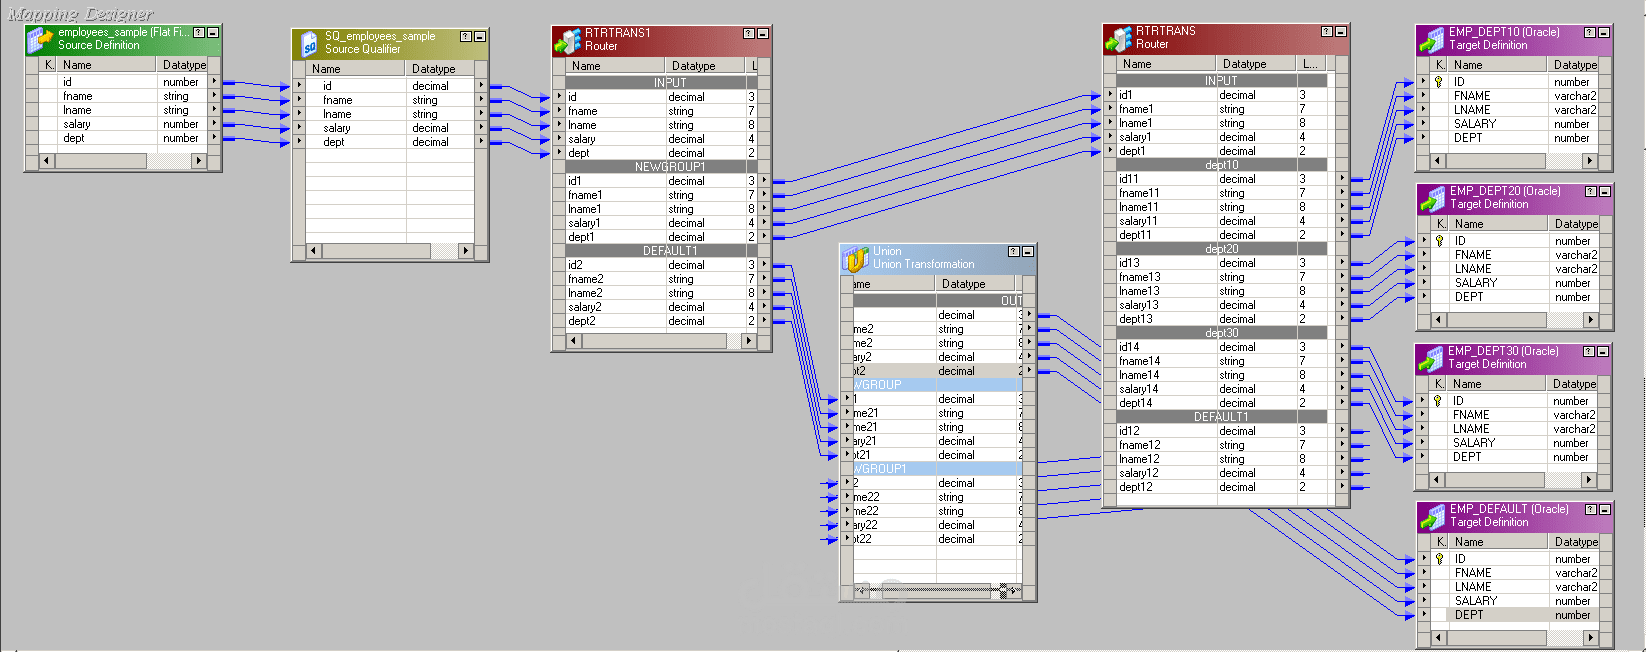This screenshot has width=1646, height=652.
Task: Click left scroll arrow in EMP_DEPT10 target
Action: [1438, 160]
